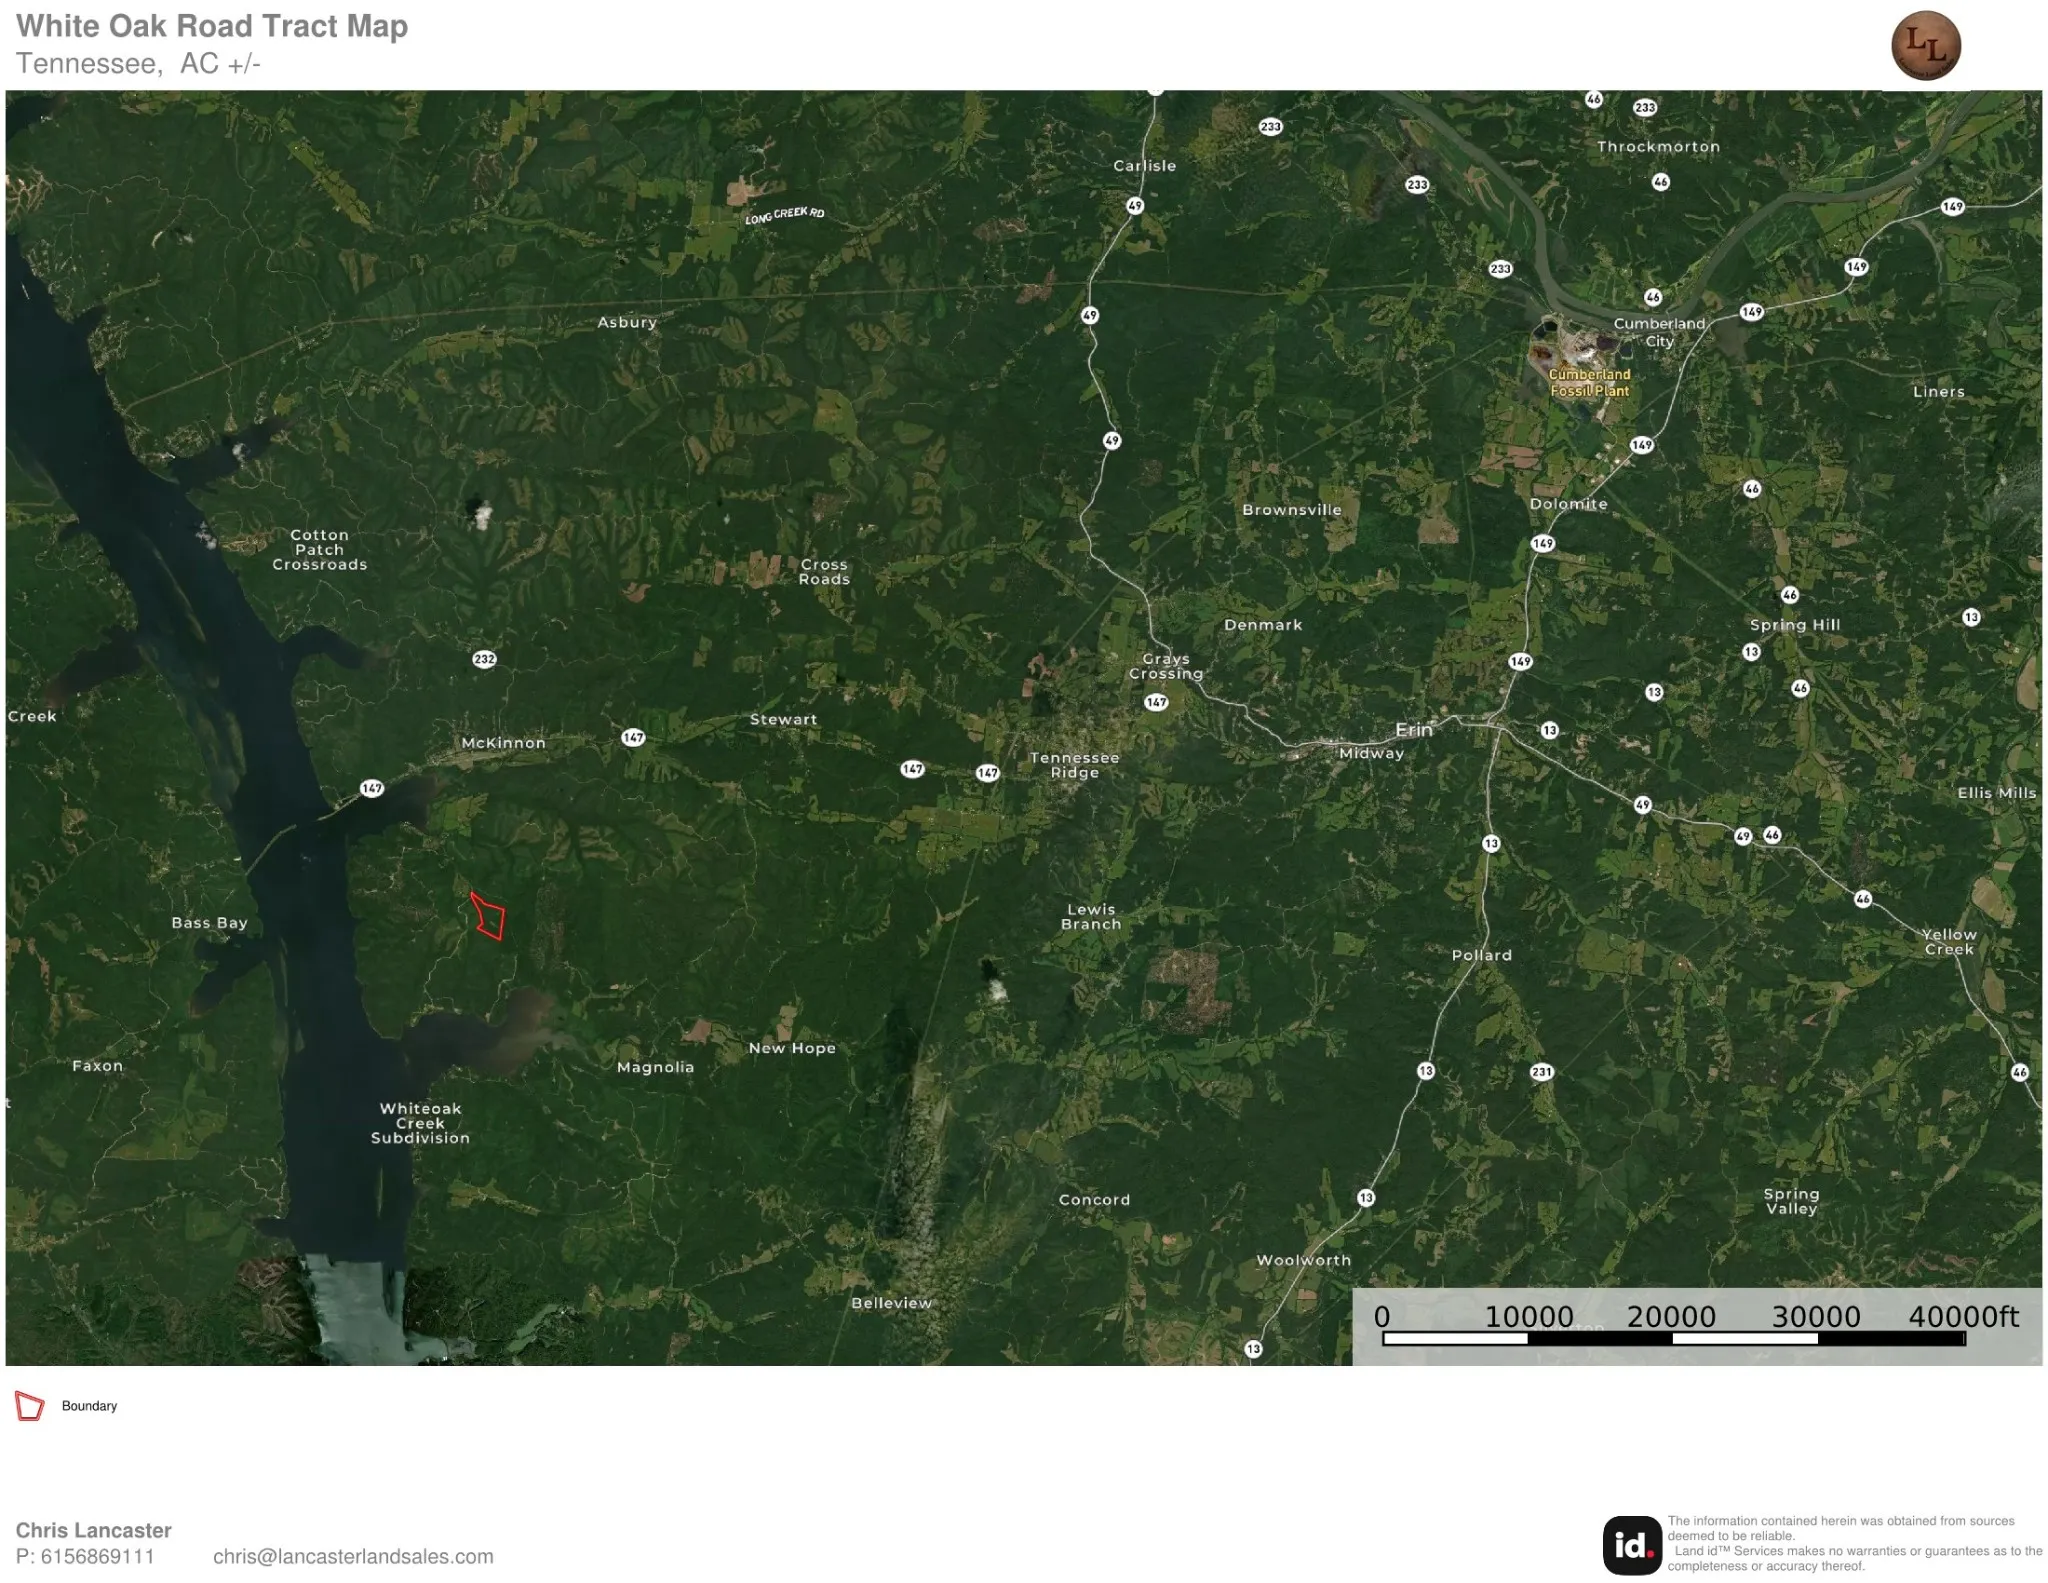Click the McKinnon place label
The width and height of the screenshot is (2048, 1583).
tap(503, 743)
